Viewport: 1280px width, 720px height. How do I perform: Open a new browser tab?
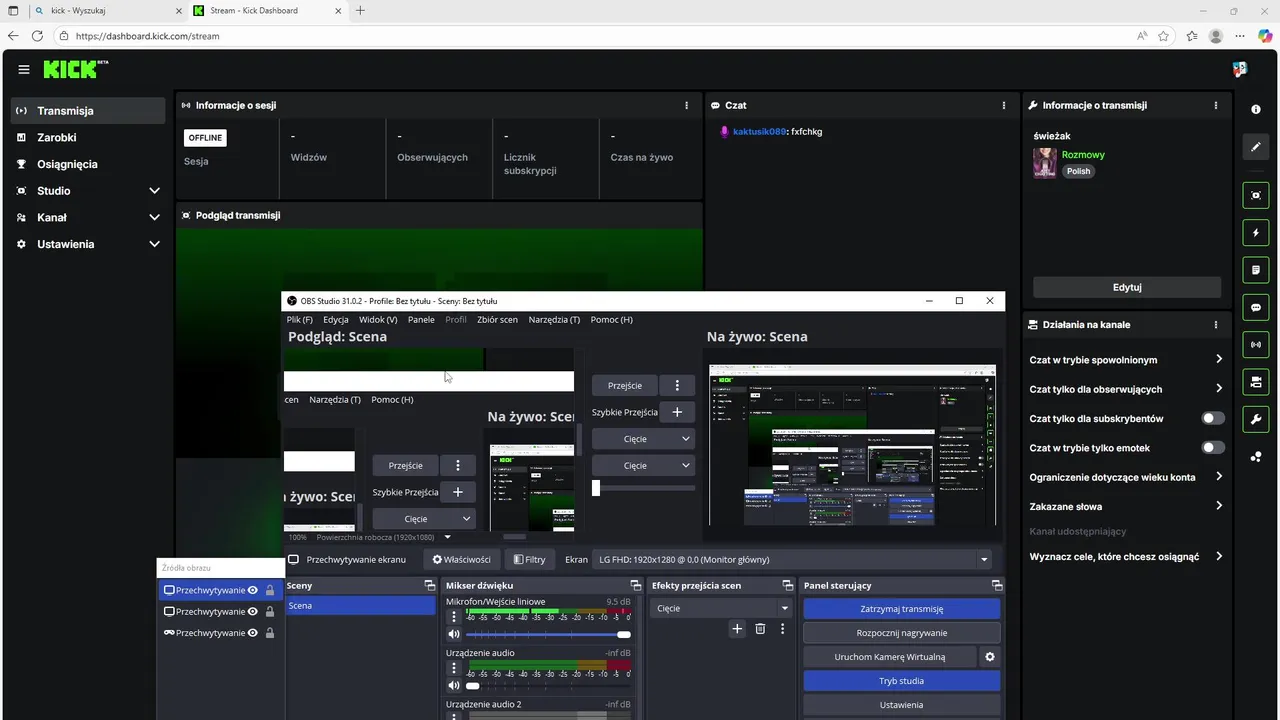360,11
